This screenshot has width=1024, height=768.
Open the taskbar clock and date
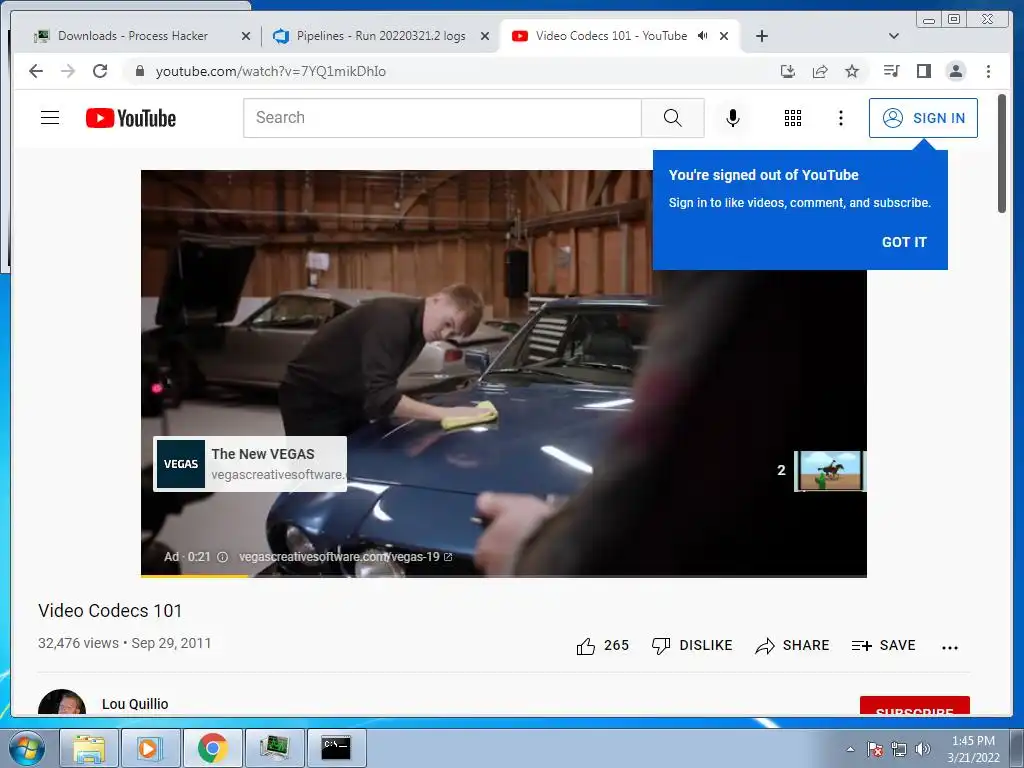click(973, 749)
